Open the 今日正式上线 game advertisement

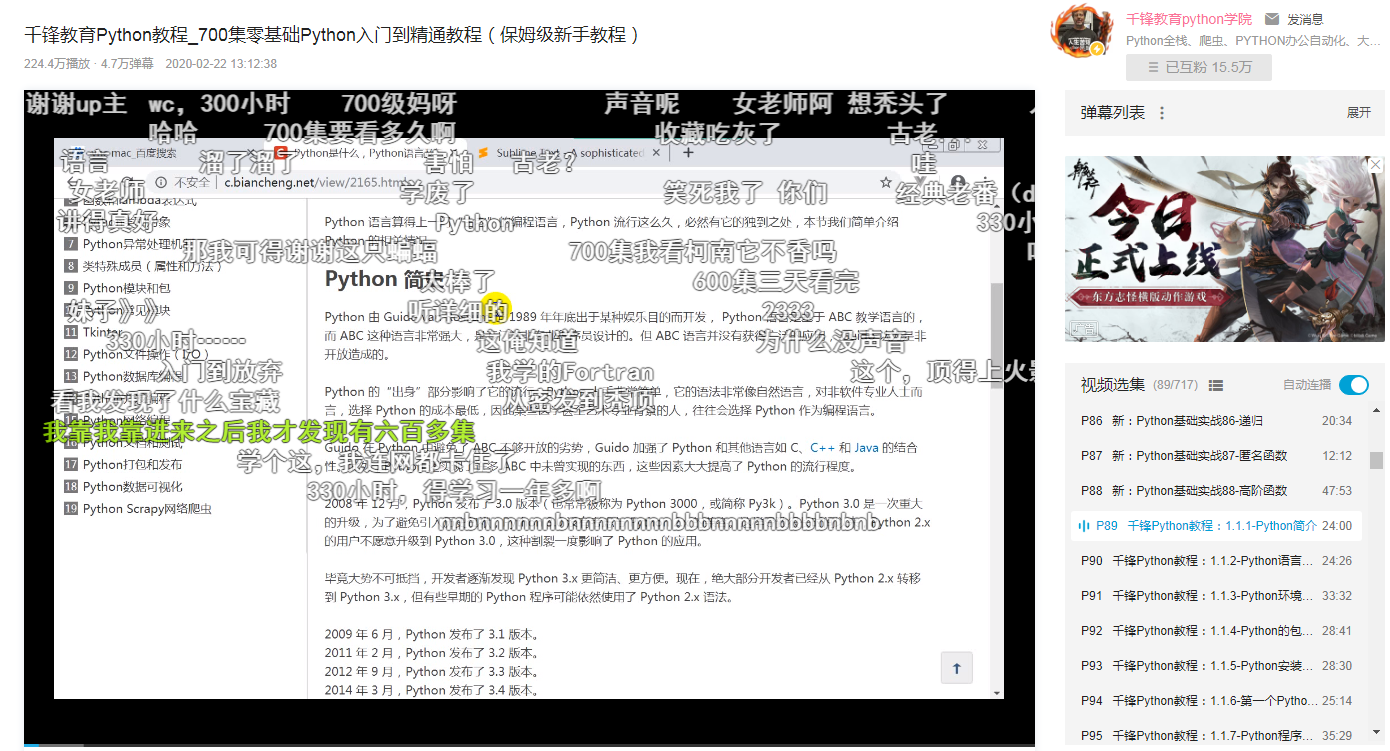1225,249
